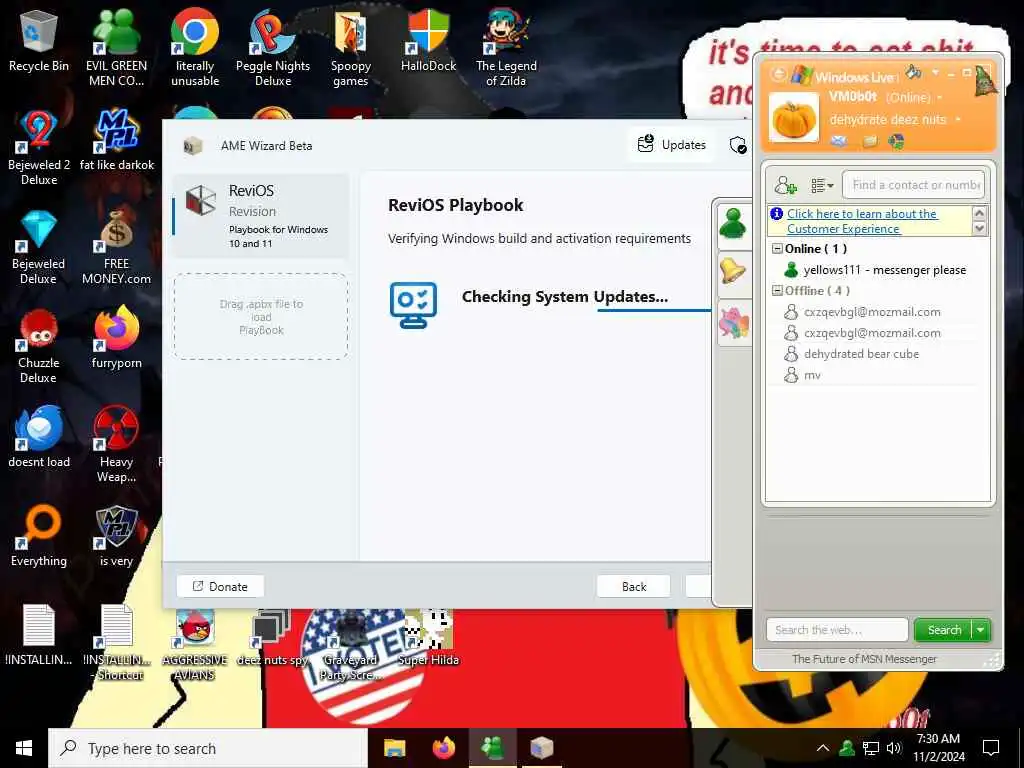The image size is (1024, 768).
Task: Click the 'Drag .apbx file to load' drop zone
Action: pos(261,317)
